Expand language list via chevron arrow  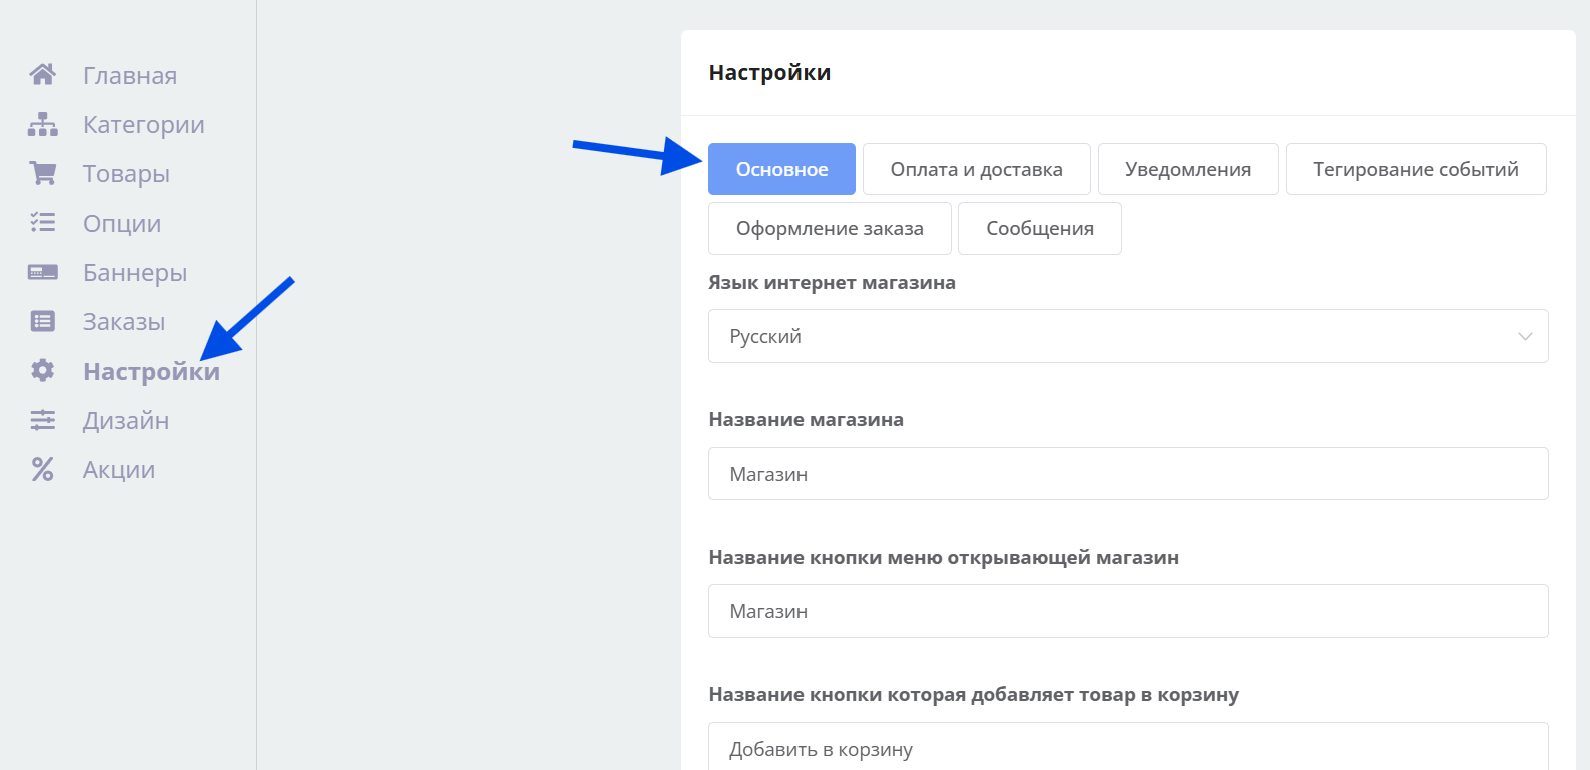(1524, 336)
